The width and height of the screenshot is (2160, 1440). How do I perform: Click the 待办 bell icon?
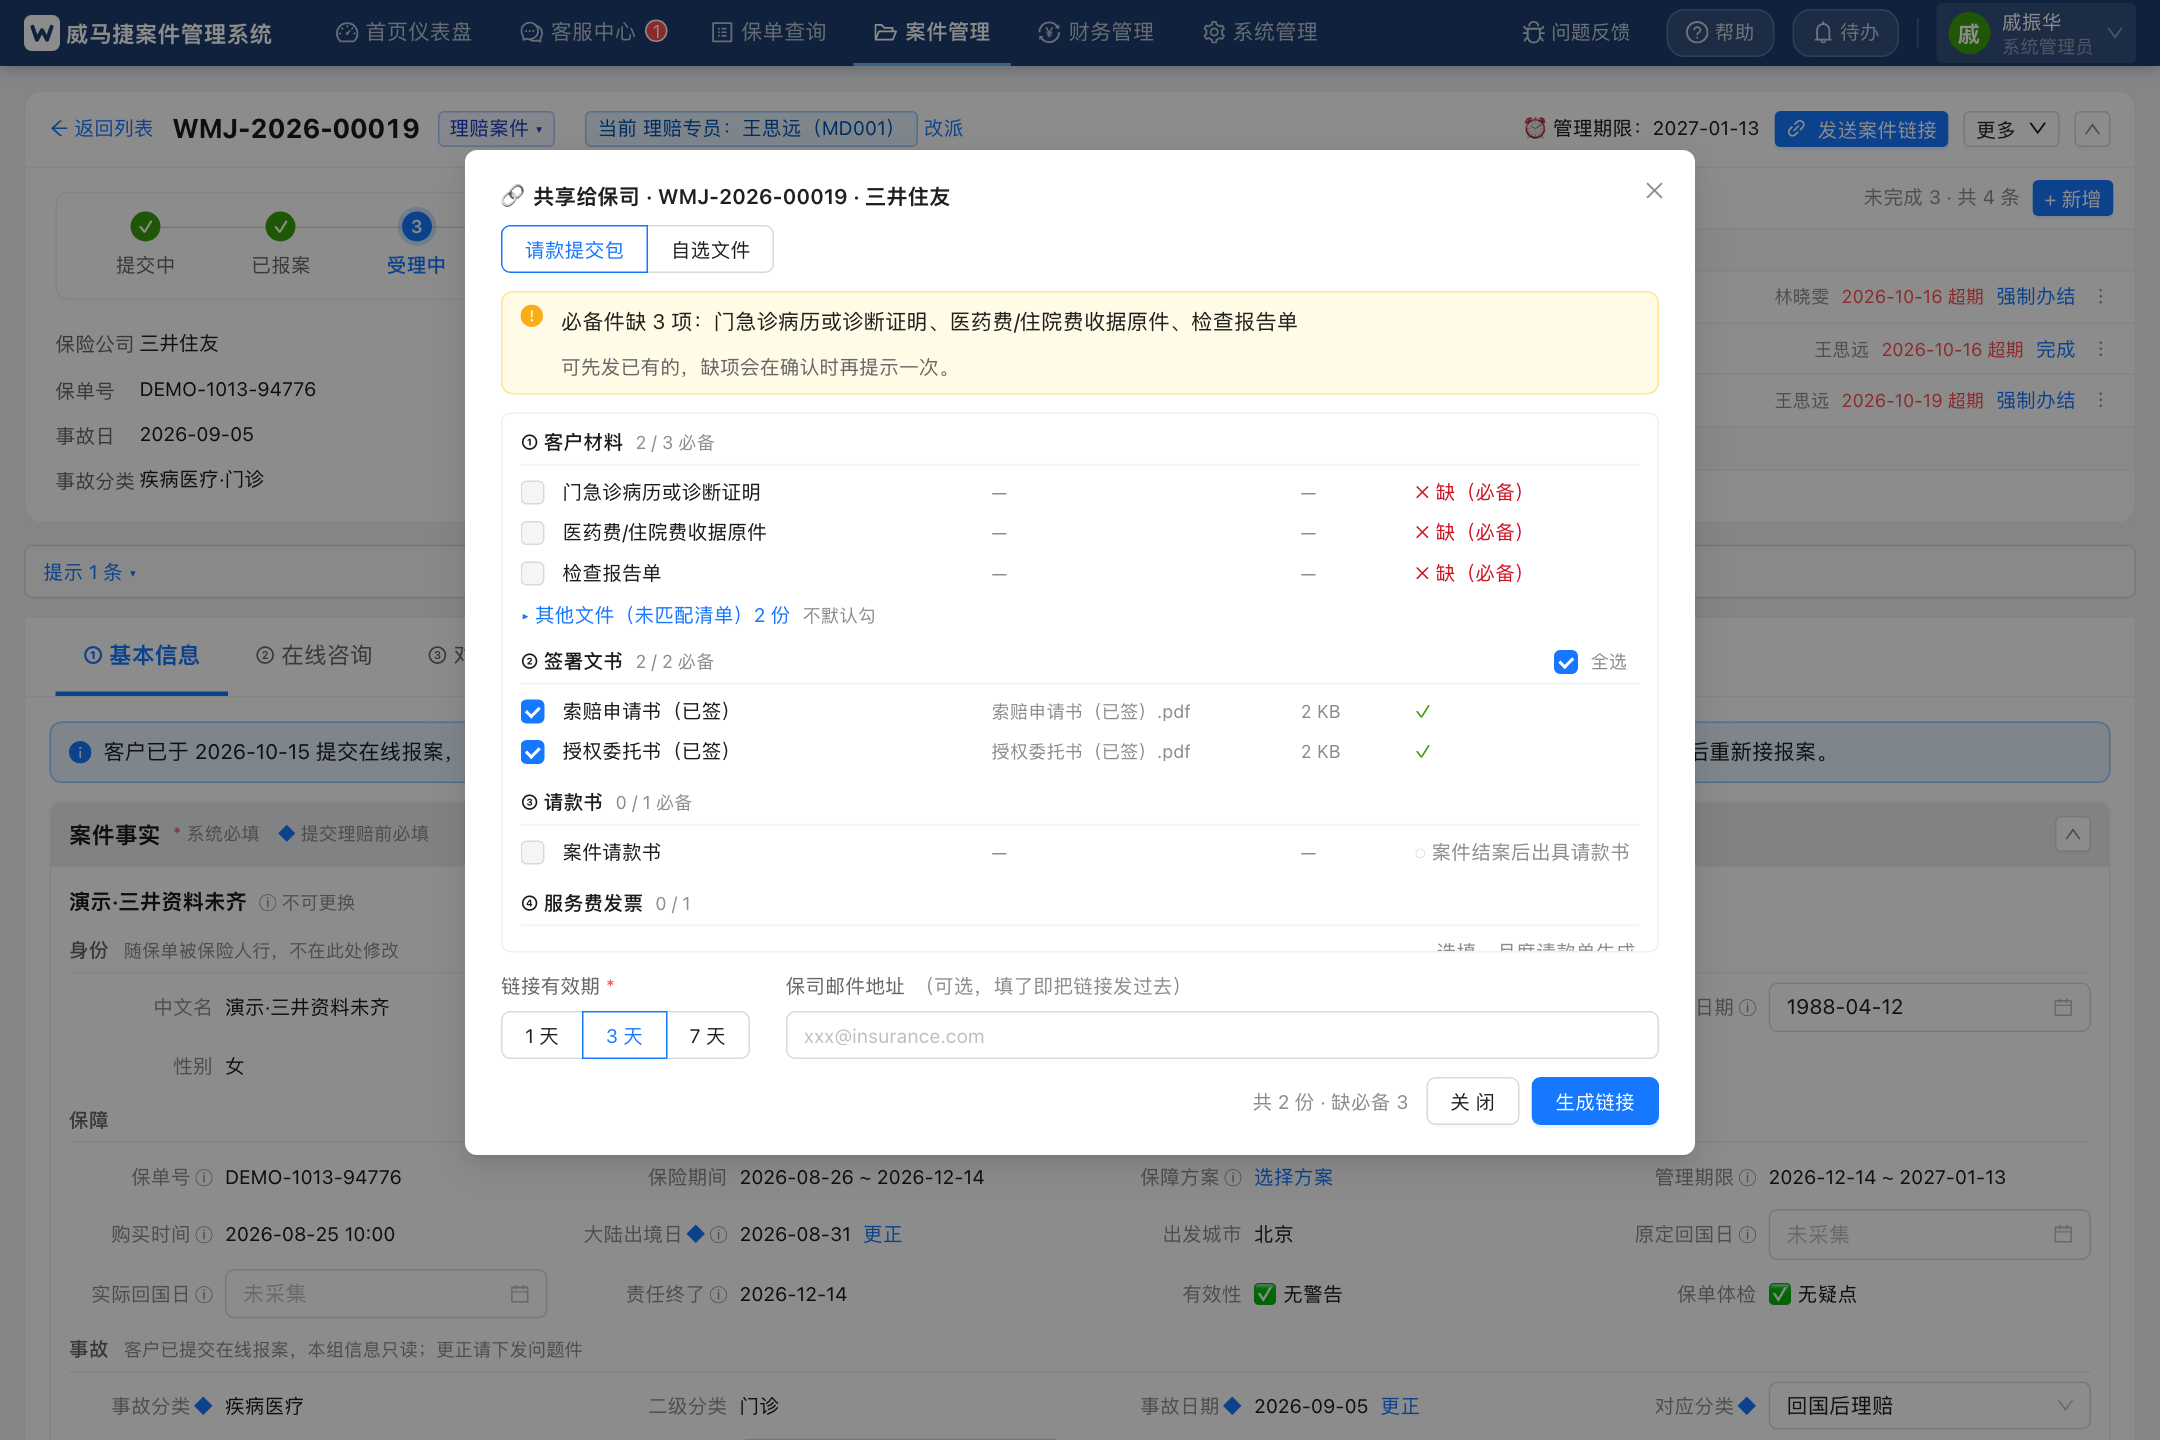pyautogui.click(x=1823, y=33)
